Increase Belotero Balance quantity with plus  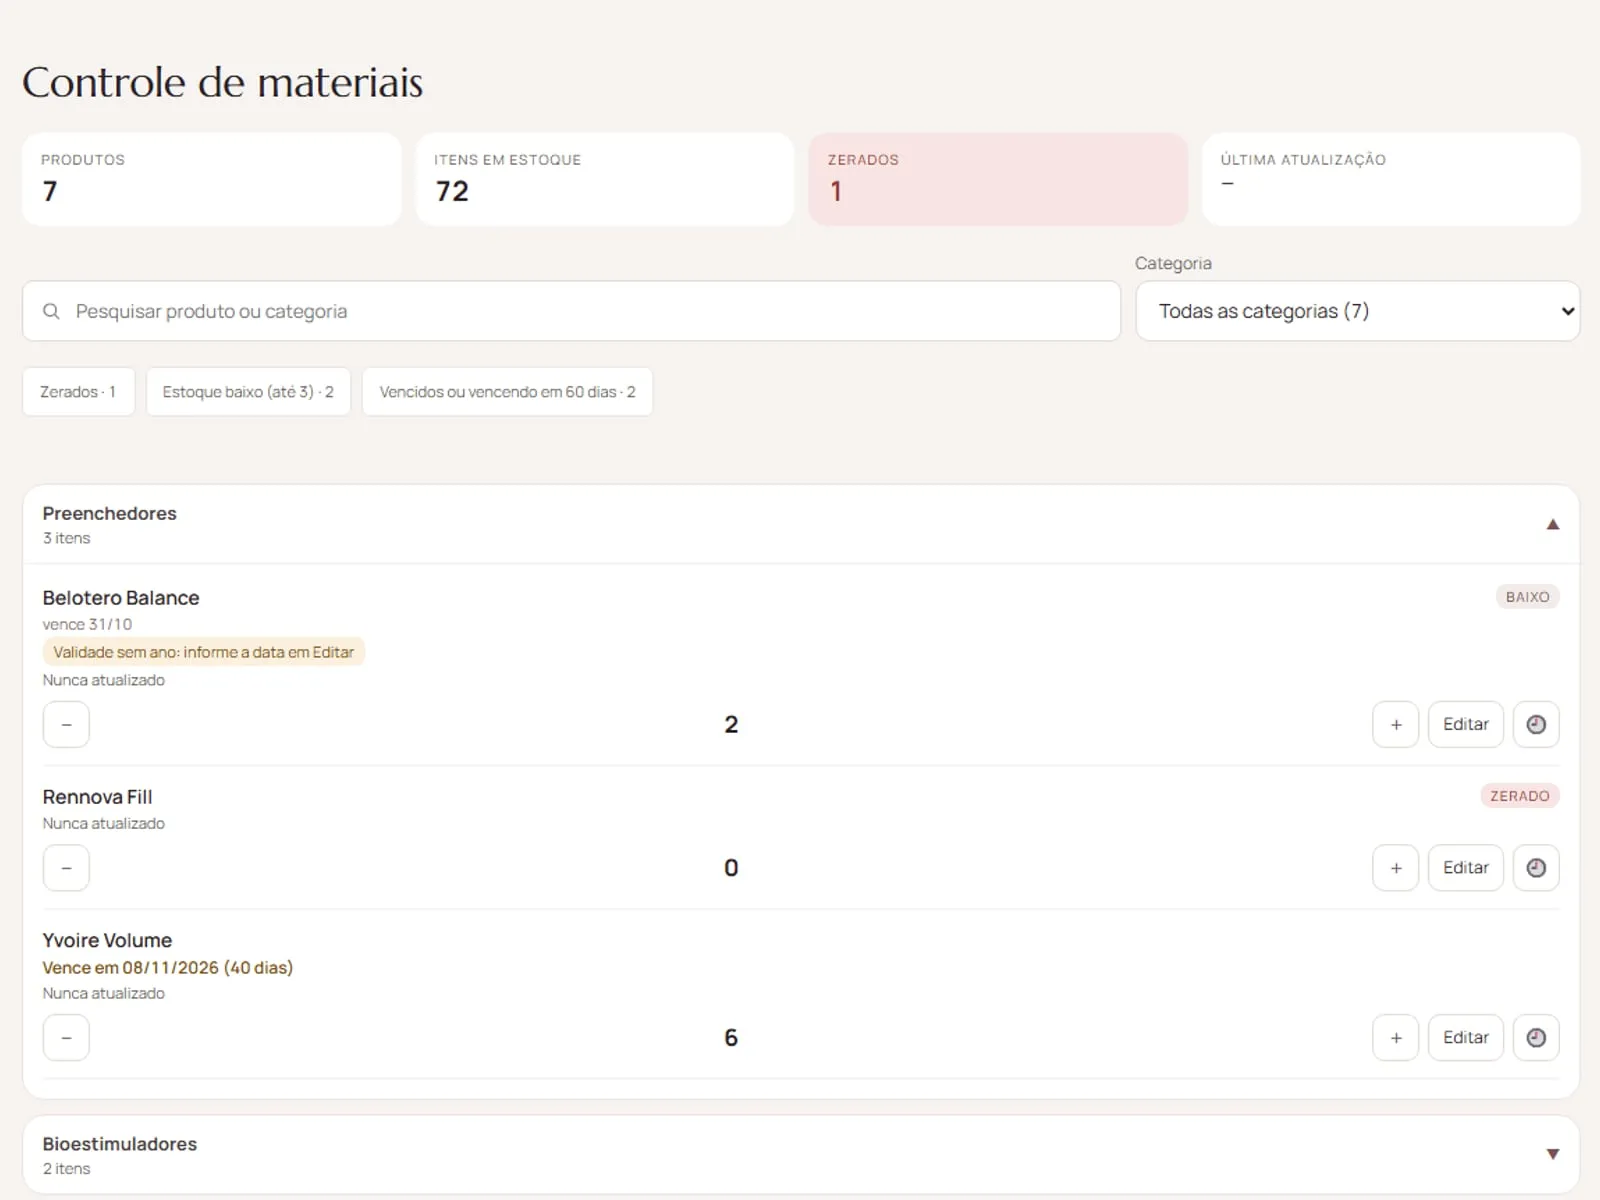(1396, 724)
